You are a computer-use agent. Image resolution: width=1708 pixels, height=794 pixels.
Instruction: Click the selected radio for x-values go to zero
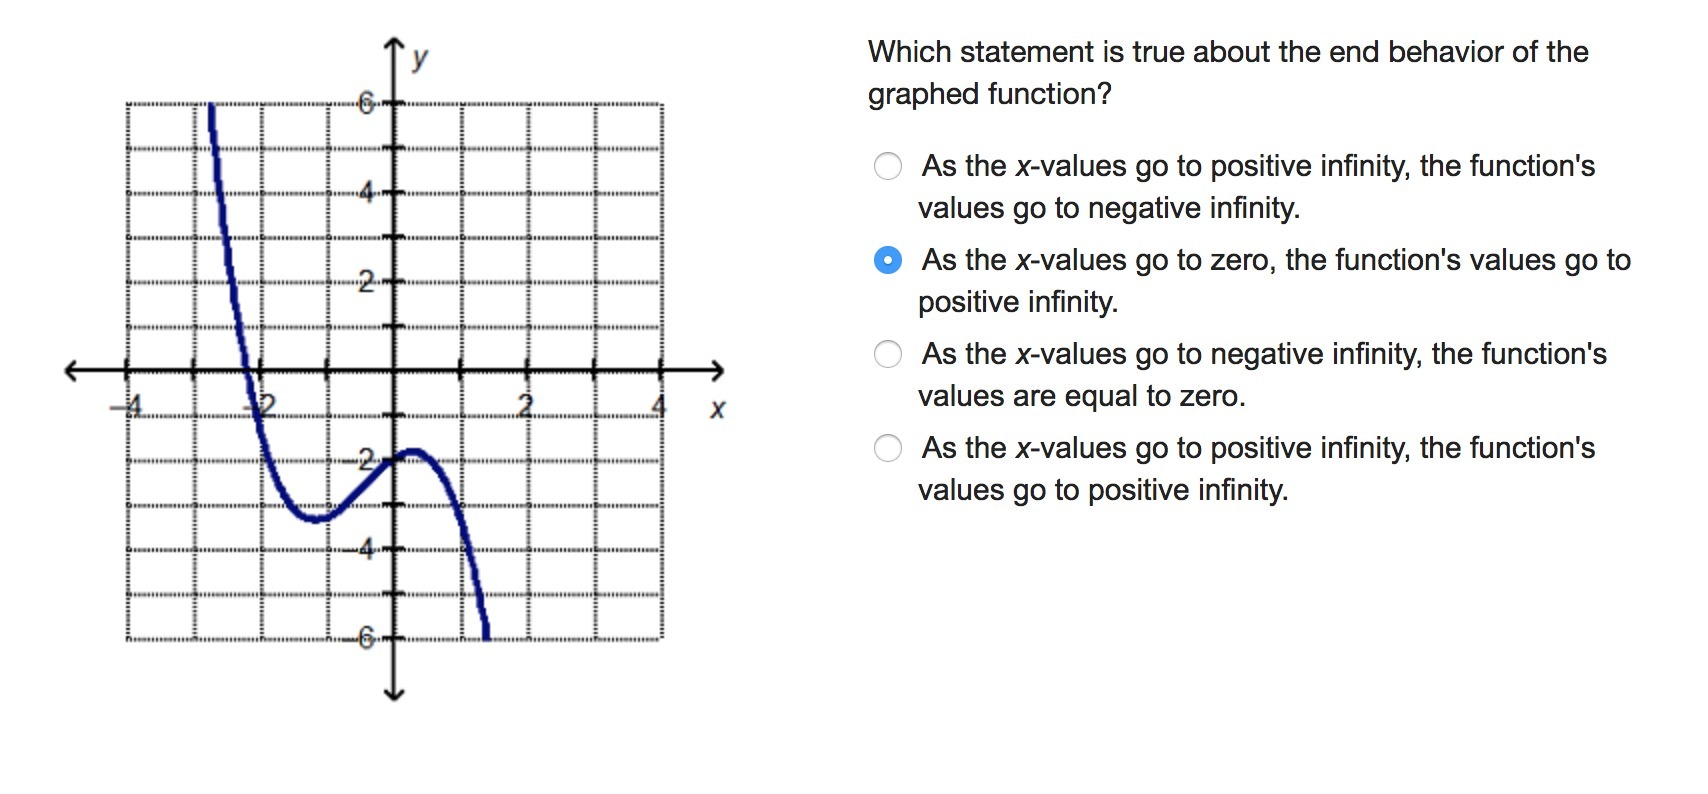pyautogui.click(x=888, y=260)
